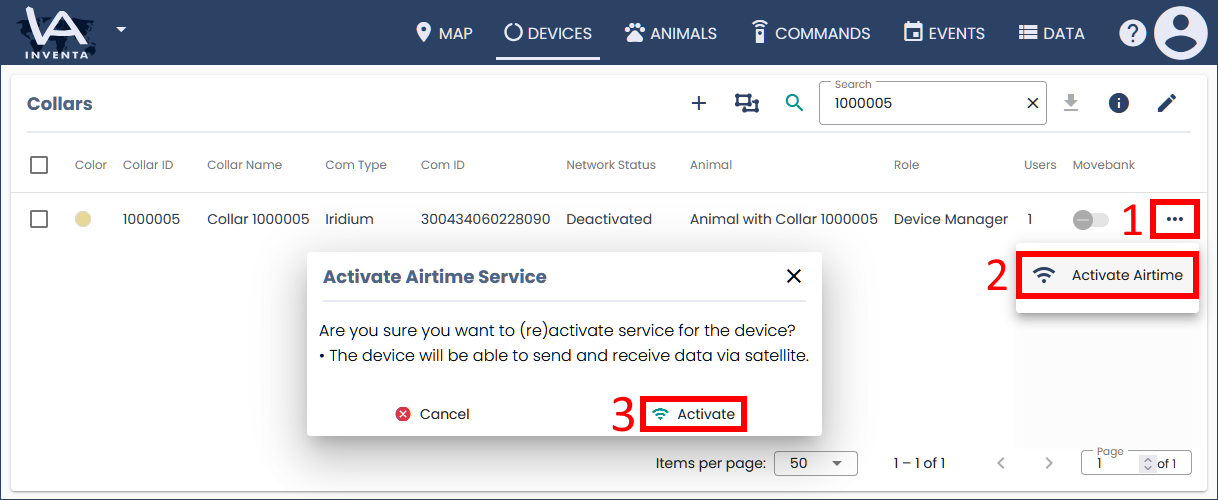The image size is (1218, 500).
Task: Click the green search magnifier icon
Action: [794, 103]
